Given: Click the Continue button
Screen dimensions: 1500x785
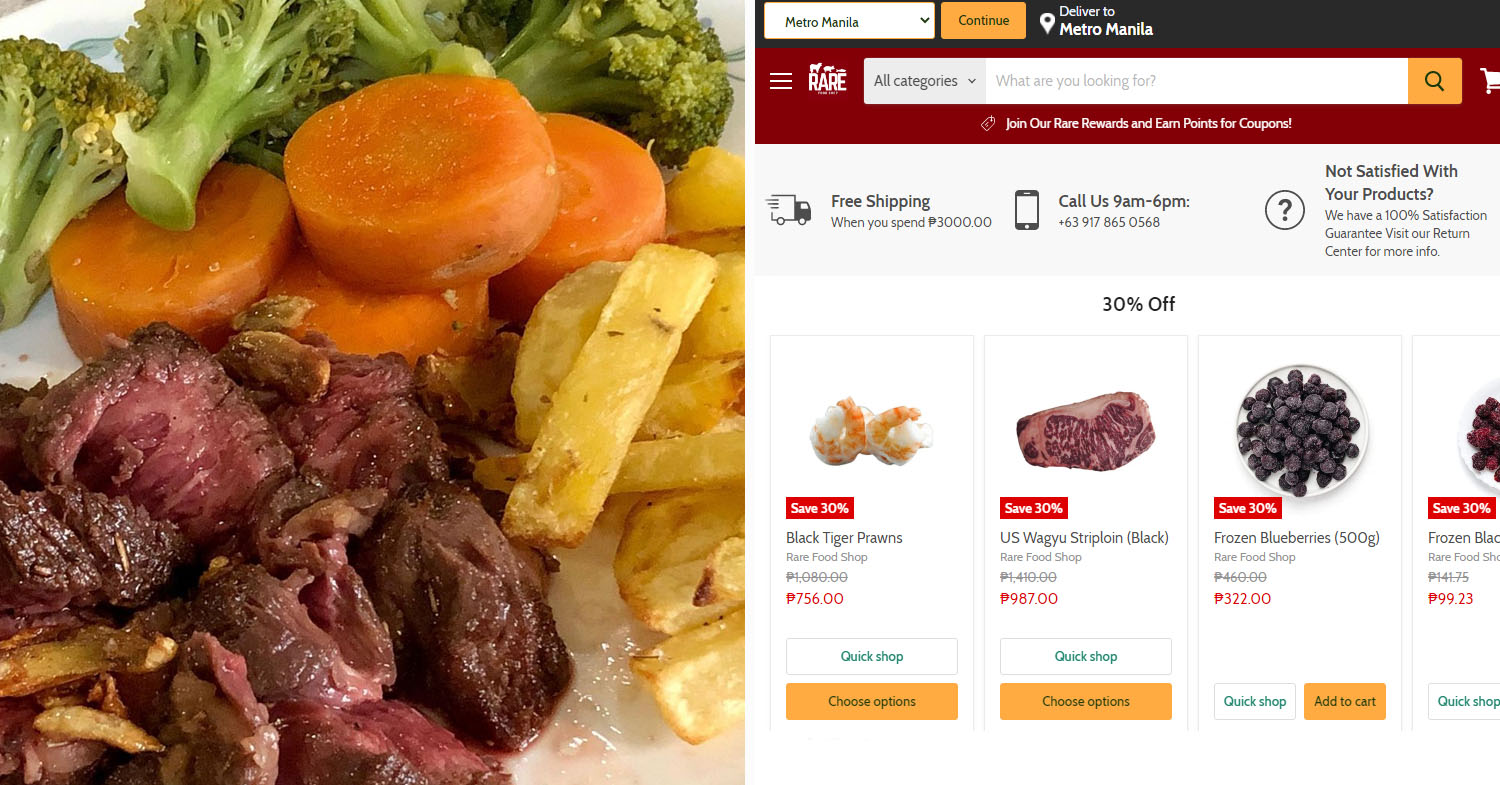Looking at the screenshot, I should 983,21.
